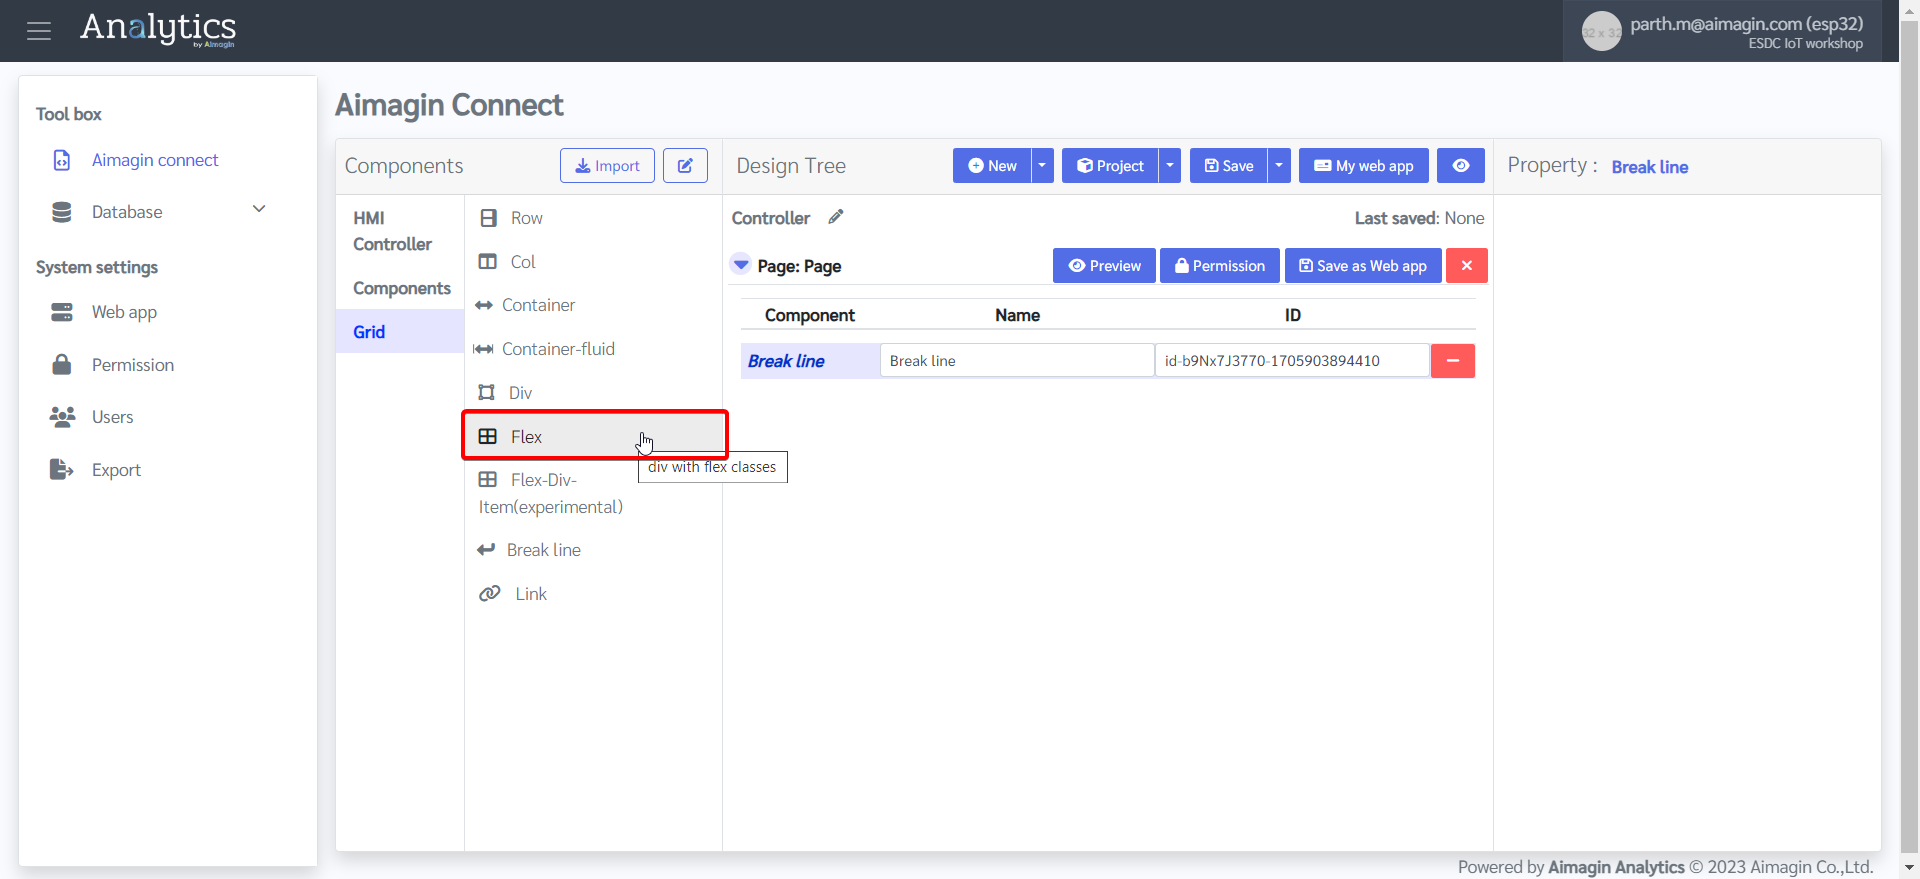The image size is (1920, 879).
Task: Add a Break line component from list
Action: click(593, 550)
